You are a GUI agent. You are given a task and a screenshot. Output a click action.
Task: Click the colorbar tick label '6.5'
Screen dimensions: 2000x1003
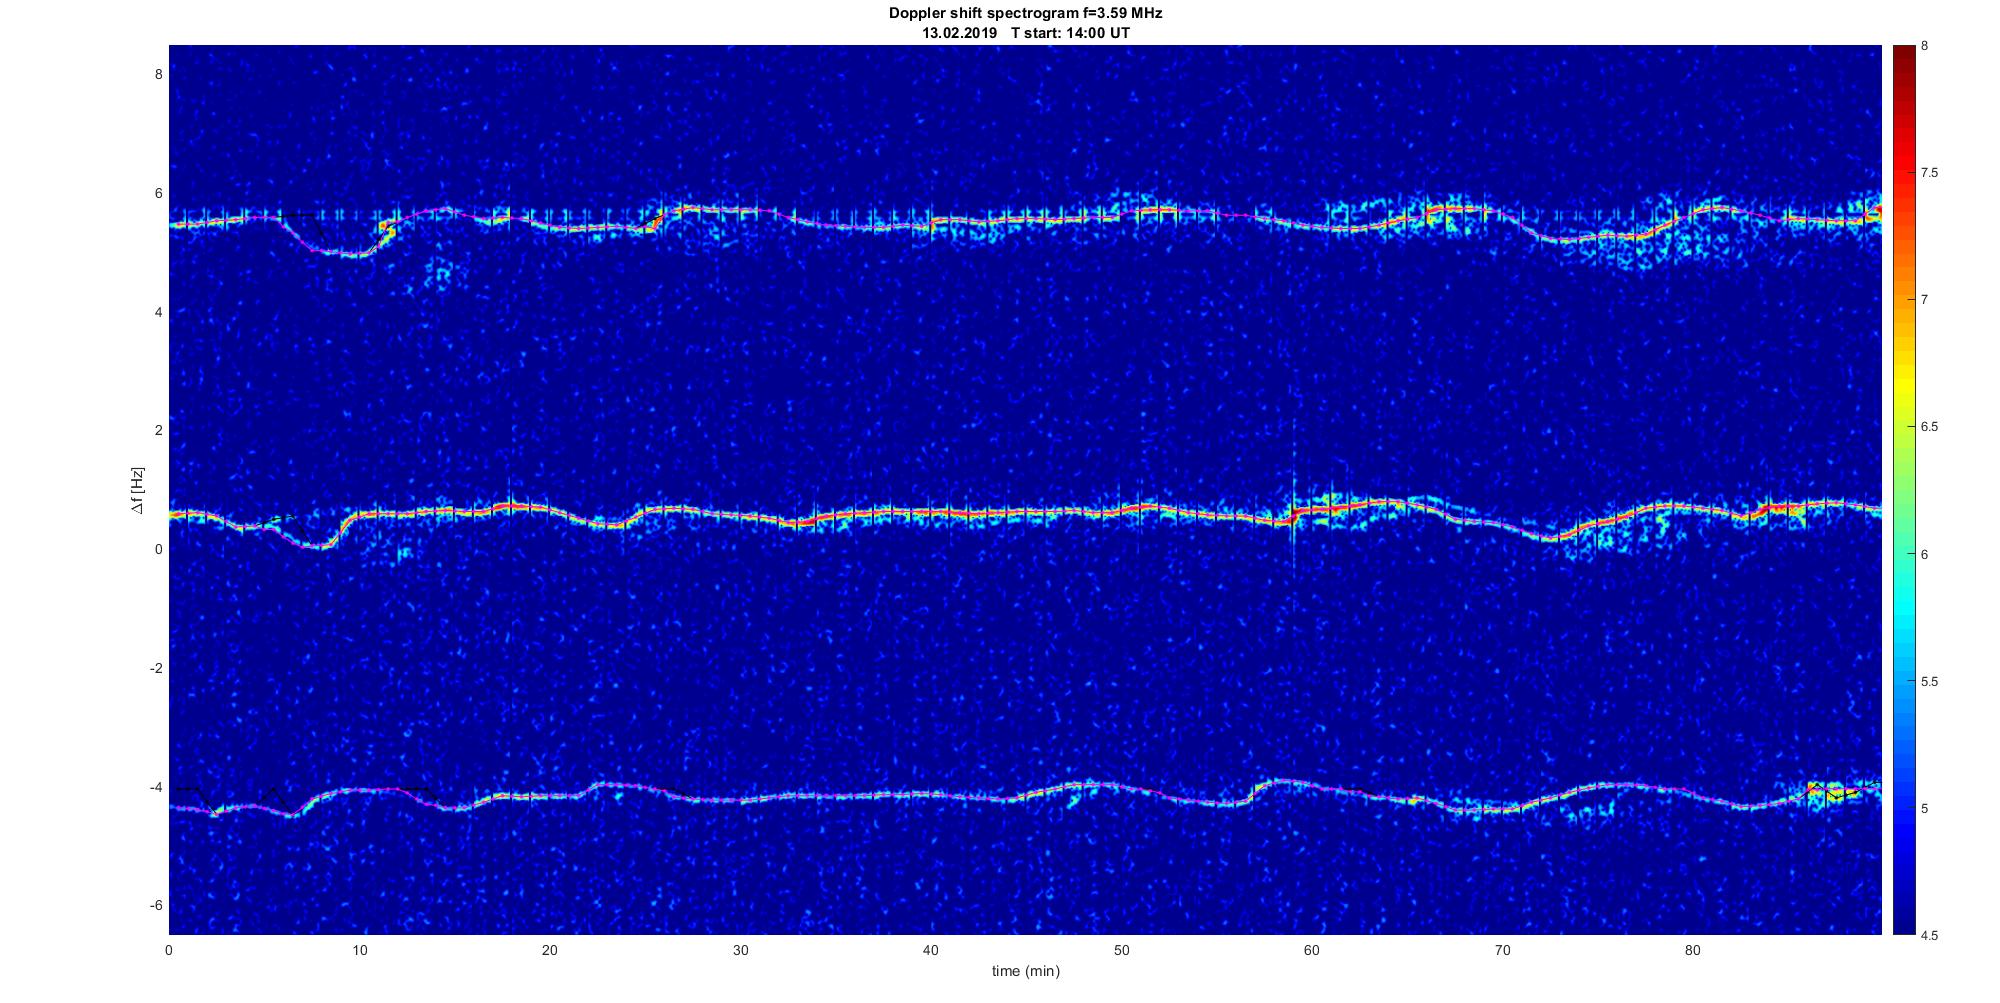(1929, 427)
